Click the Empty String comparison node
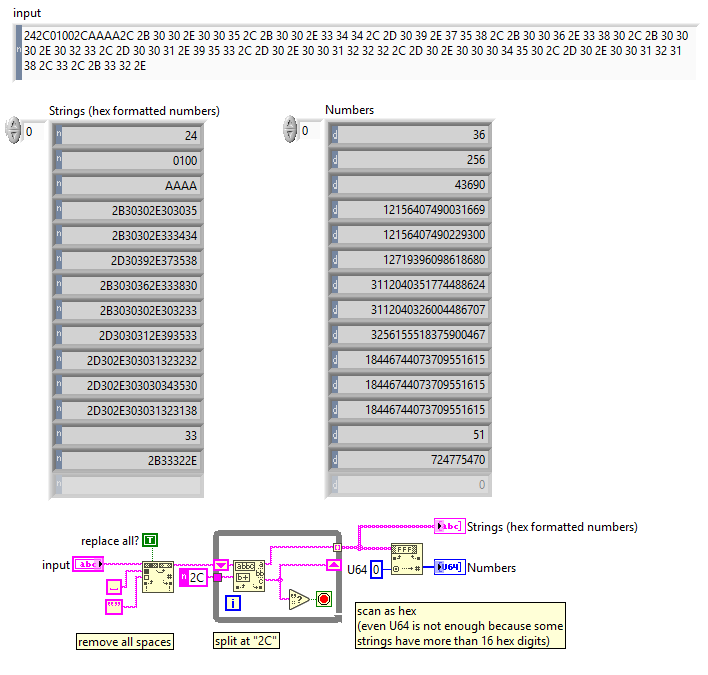Screen dimensions: 708x675 click(299, 600)
